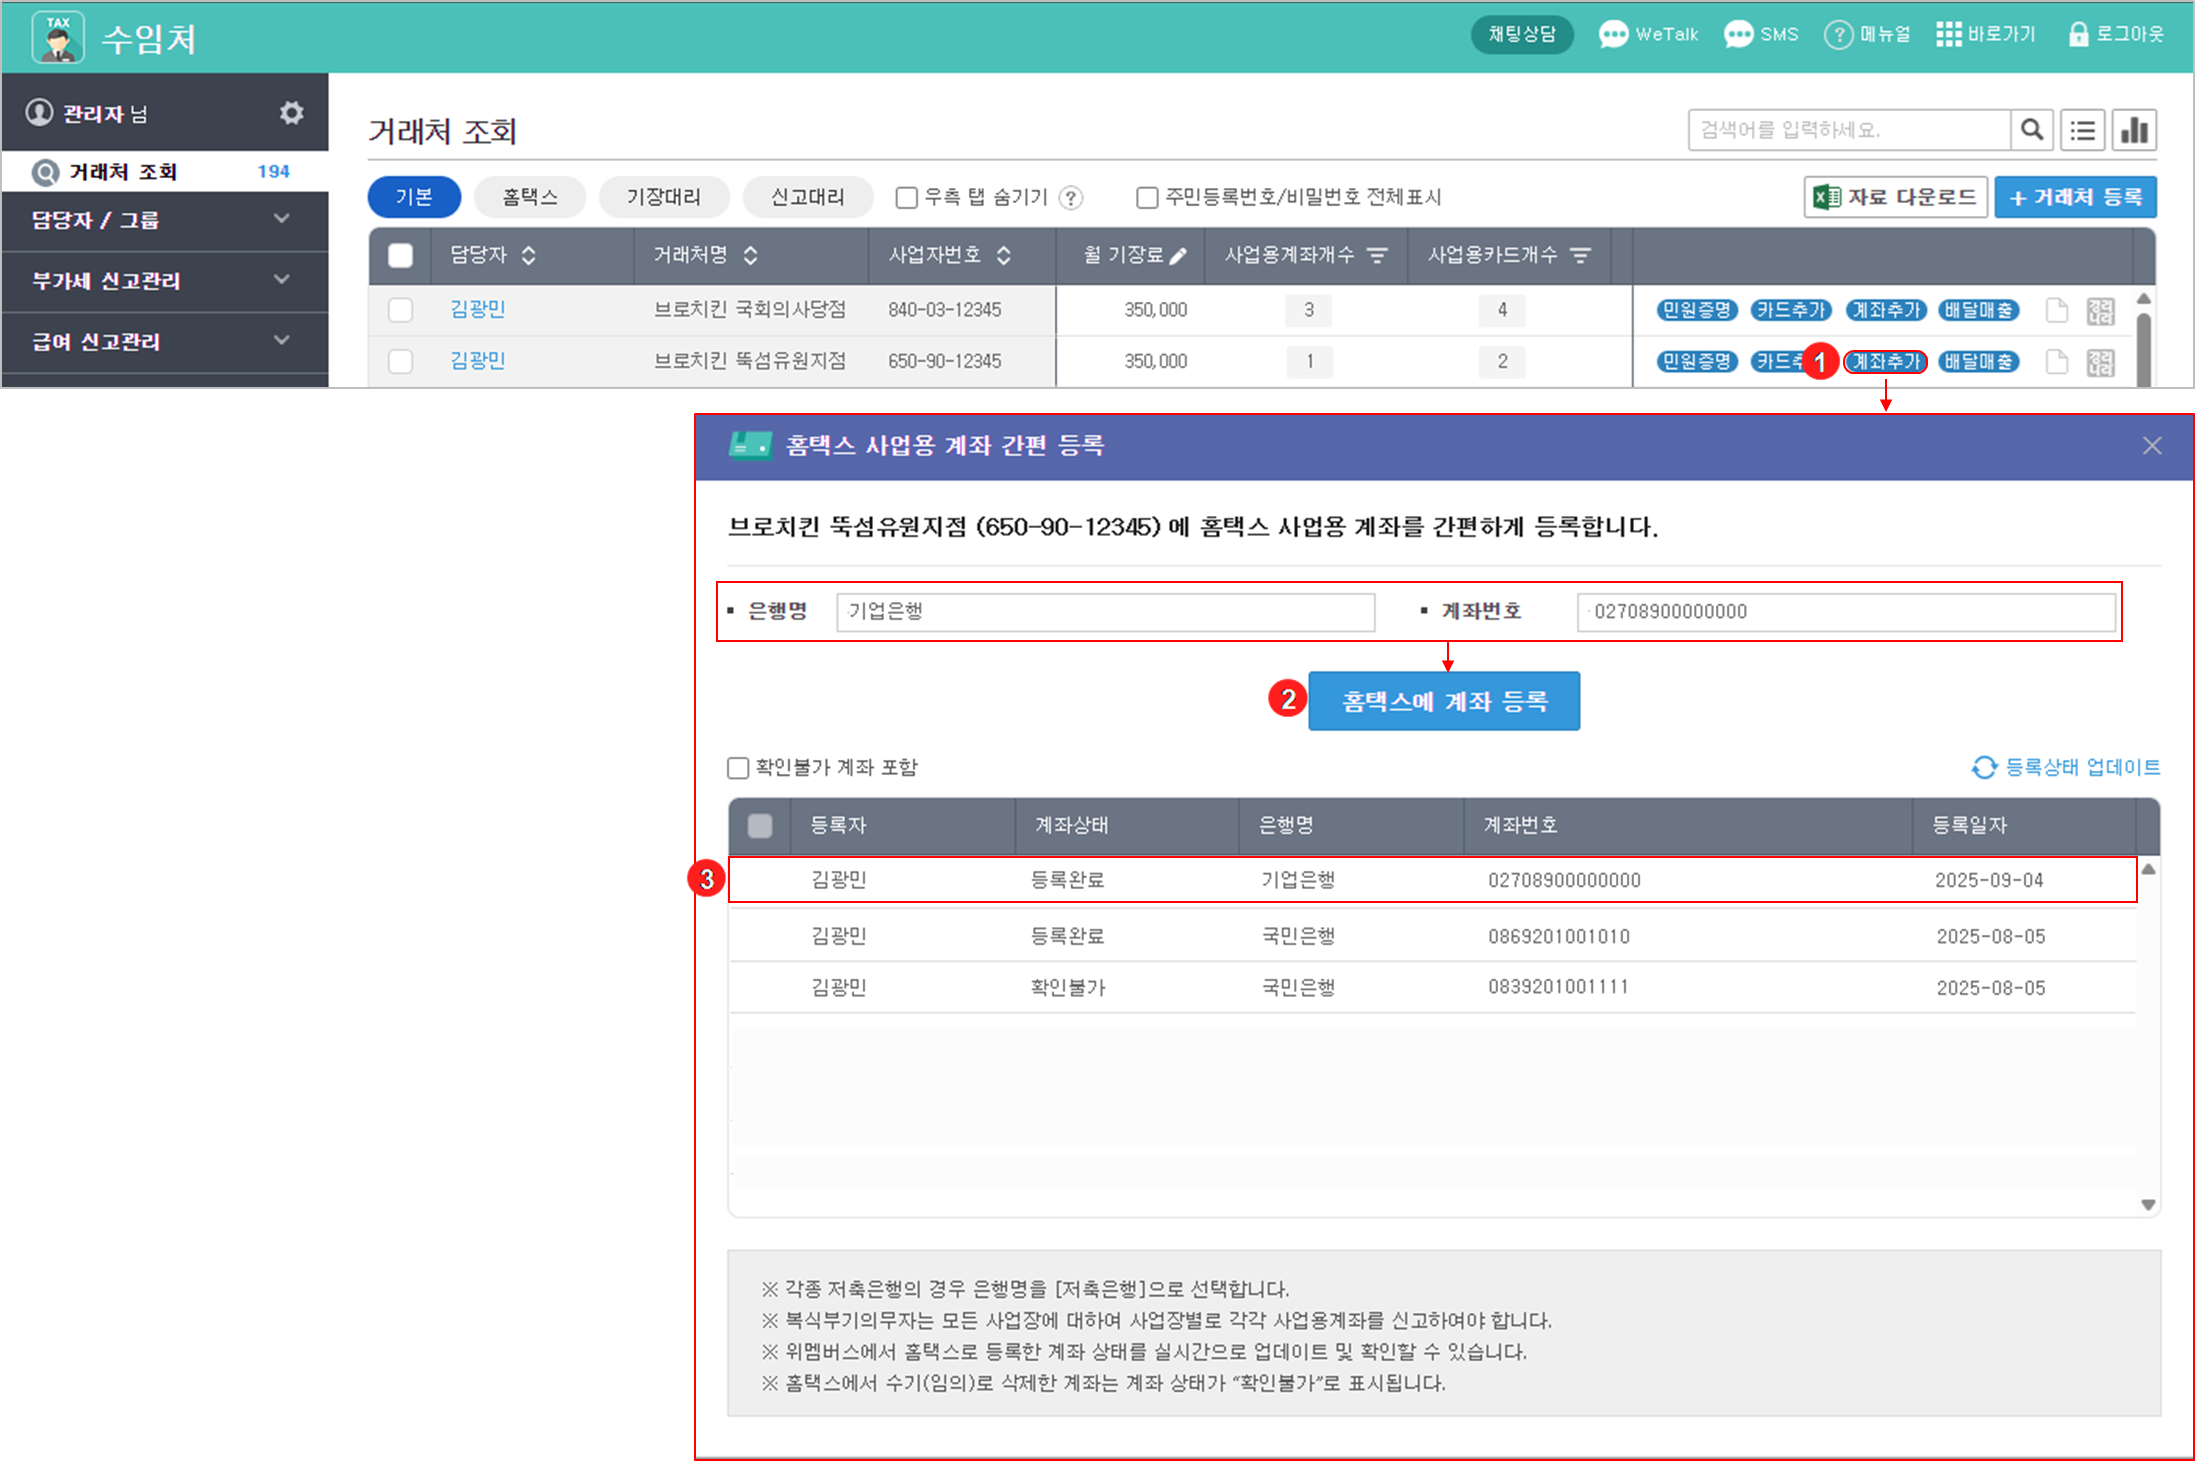Select the 기장대리 tab
2195x1461 pixels.
point(663,197)
